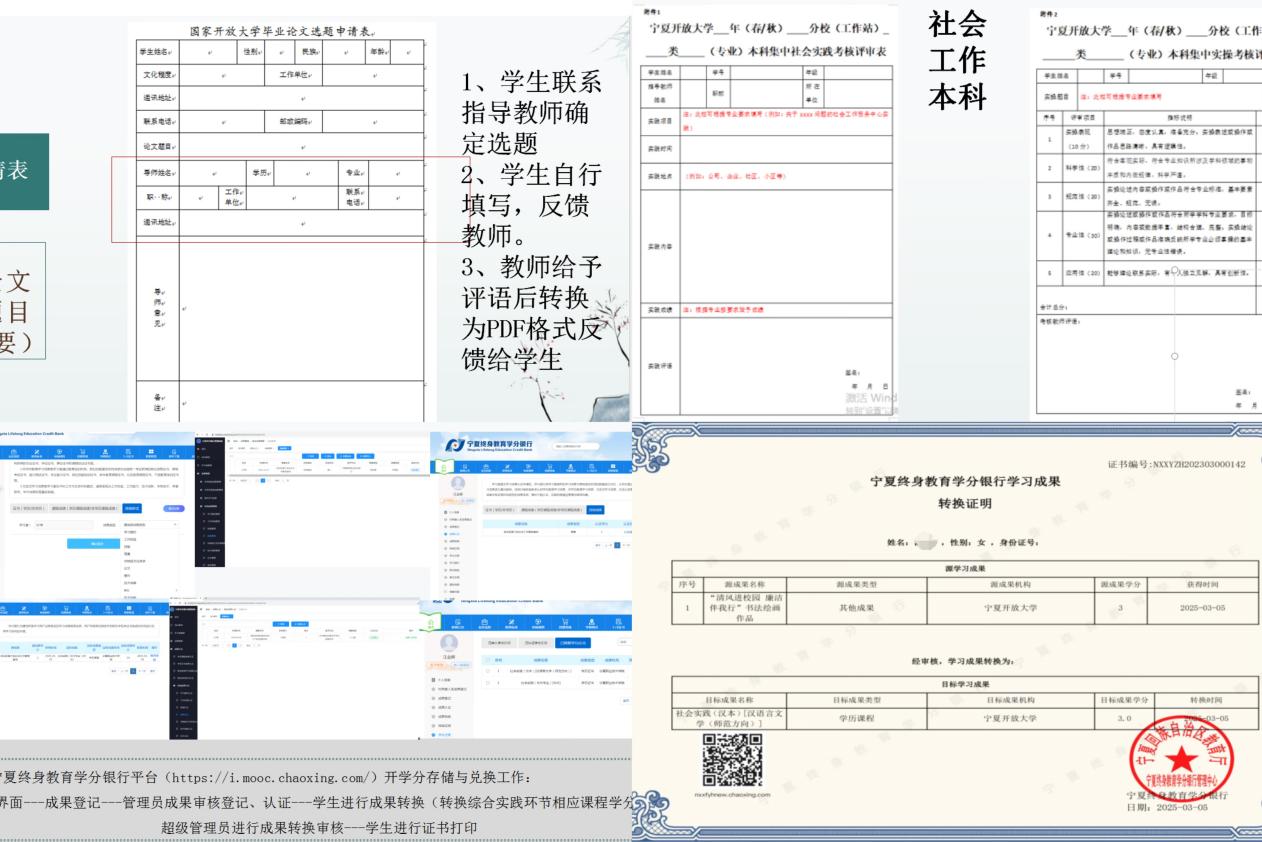Click the 应用性（20） item in the 附件2 form
This screenshot has height=842, width=1262.
coord(1082,273)
